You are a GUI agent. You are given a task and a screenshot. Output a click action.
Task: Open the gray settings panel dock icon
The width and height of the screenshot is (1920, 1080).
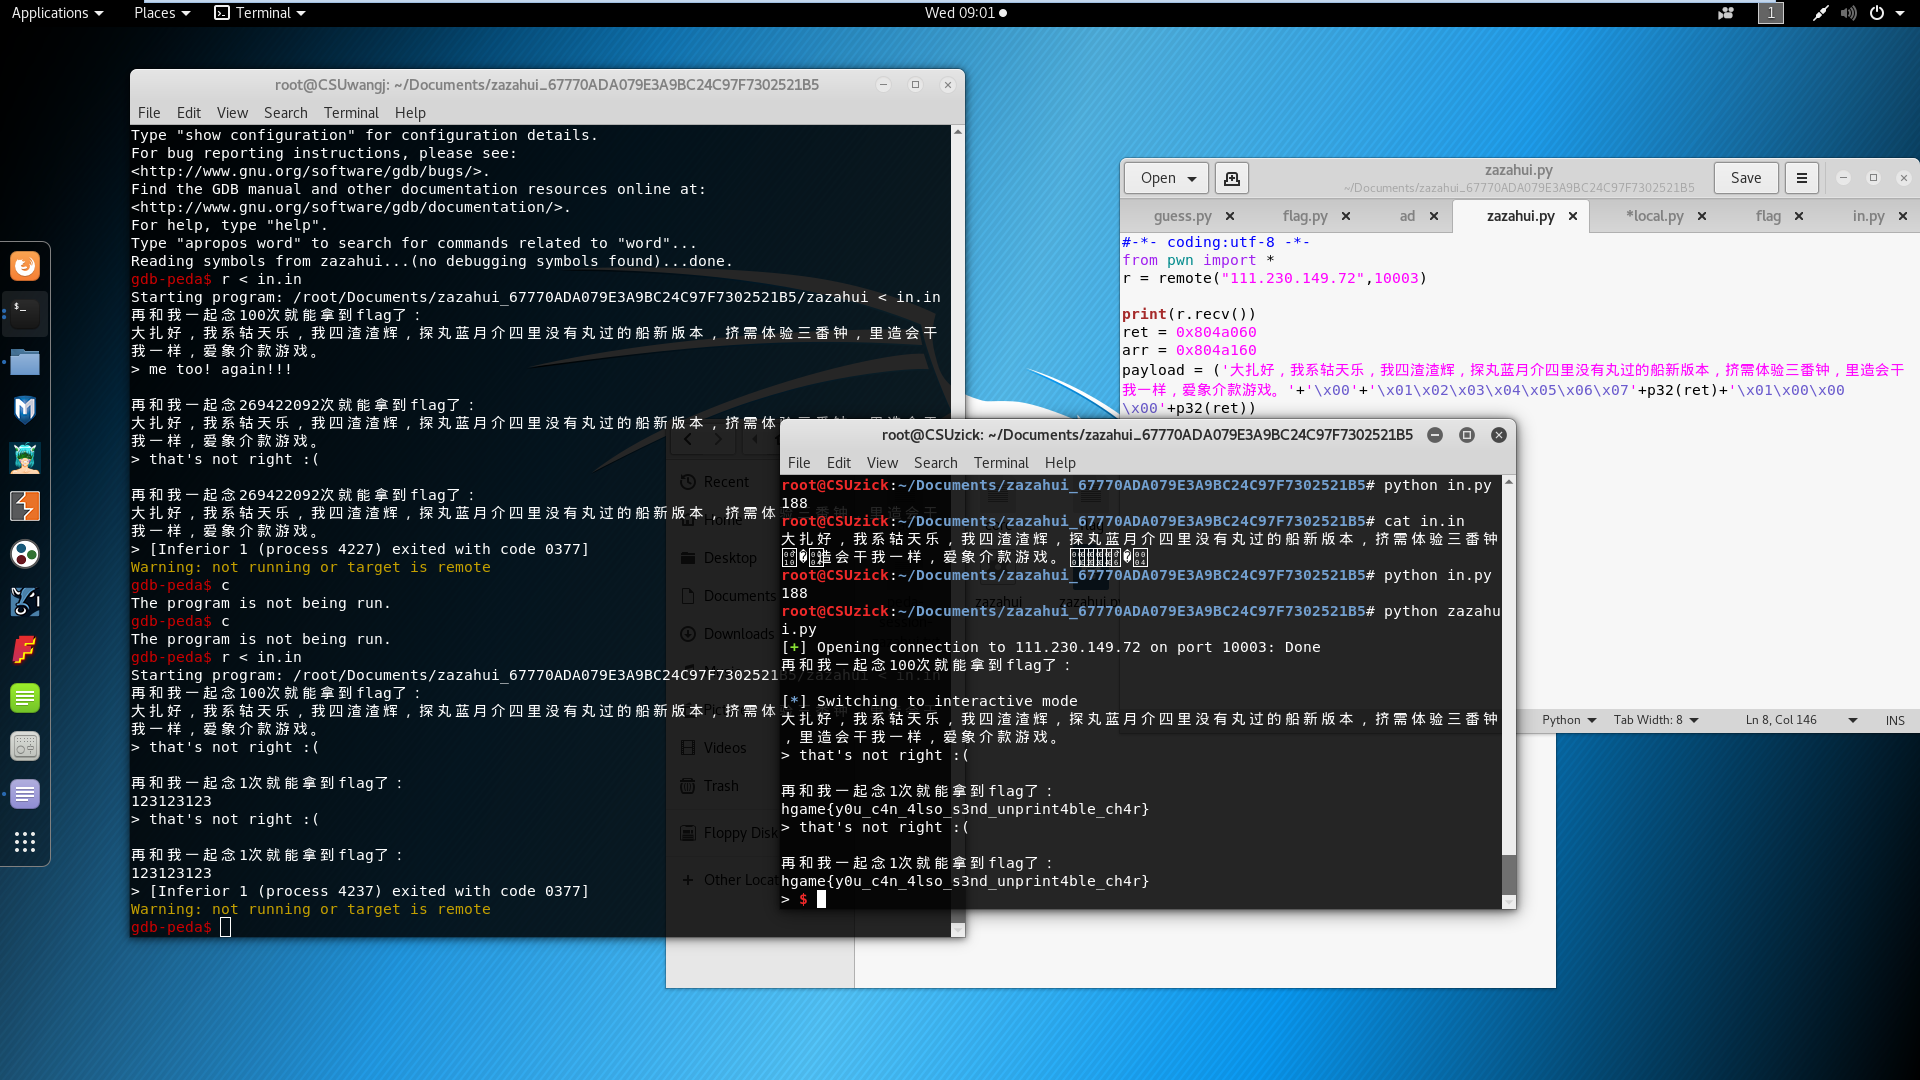25,746
